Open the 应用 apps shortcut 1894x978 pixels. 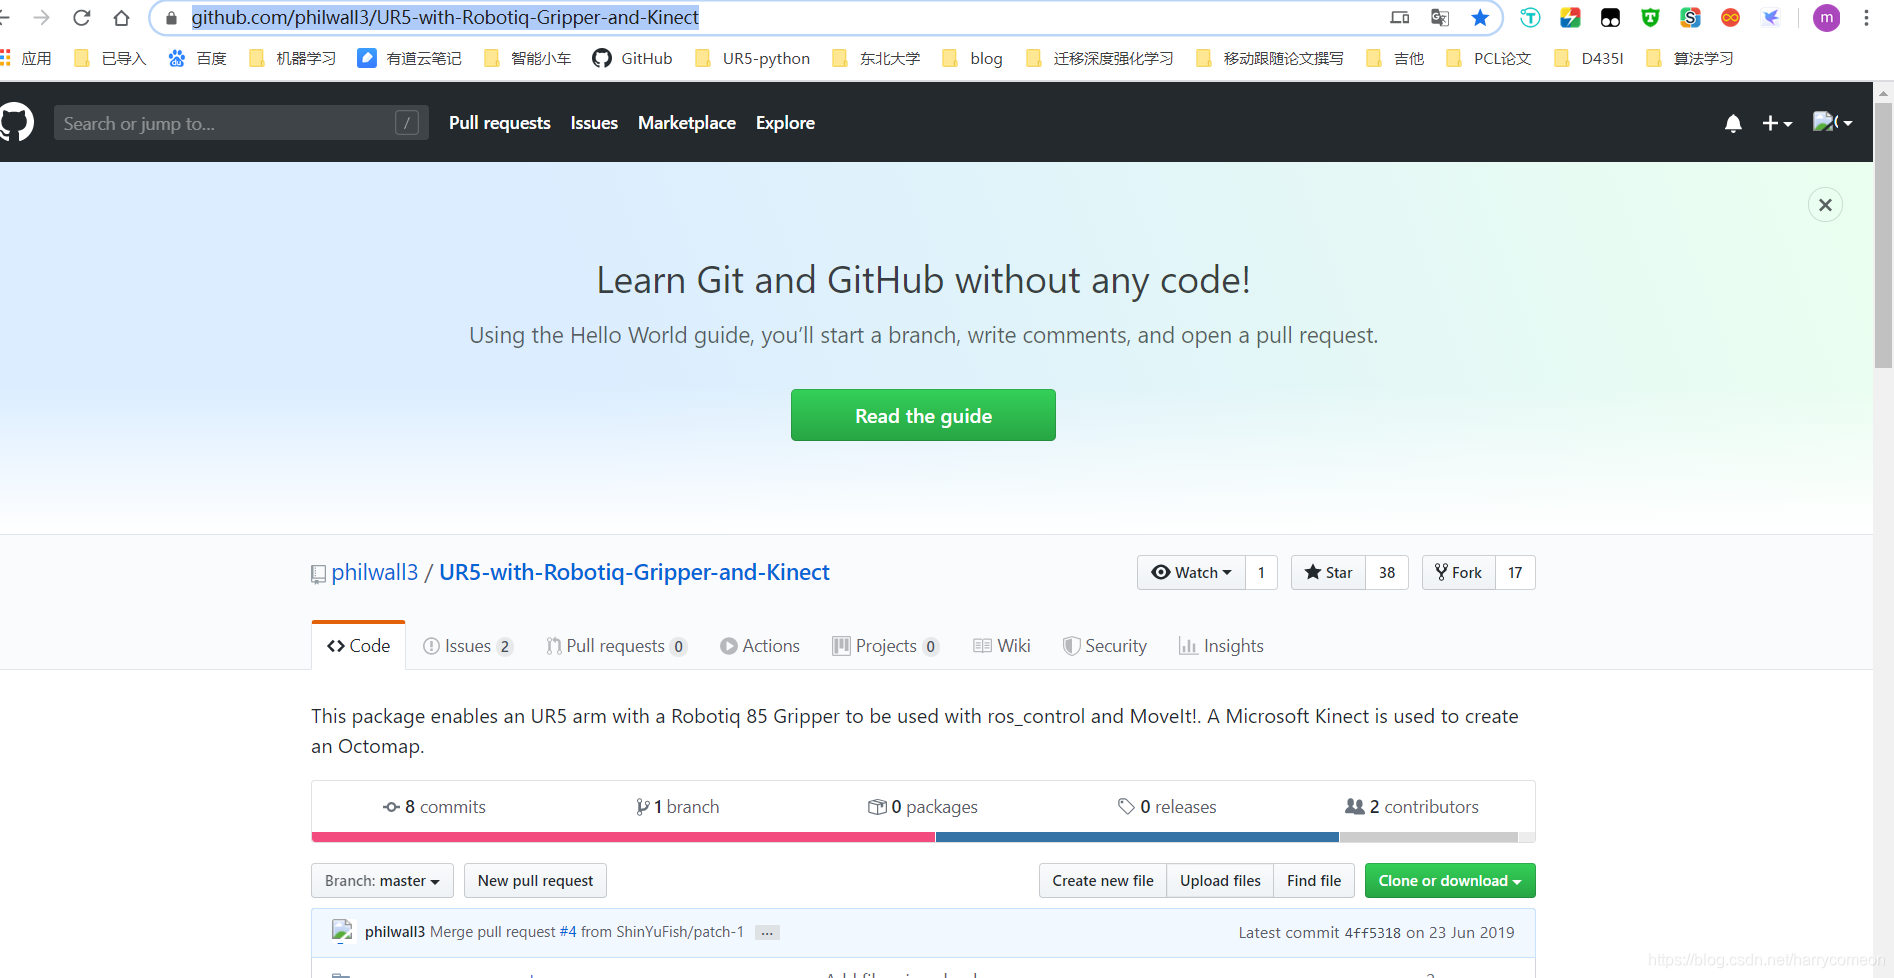pyautogui.click(x=26, y=58)
